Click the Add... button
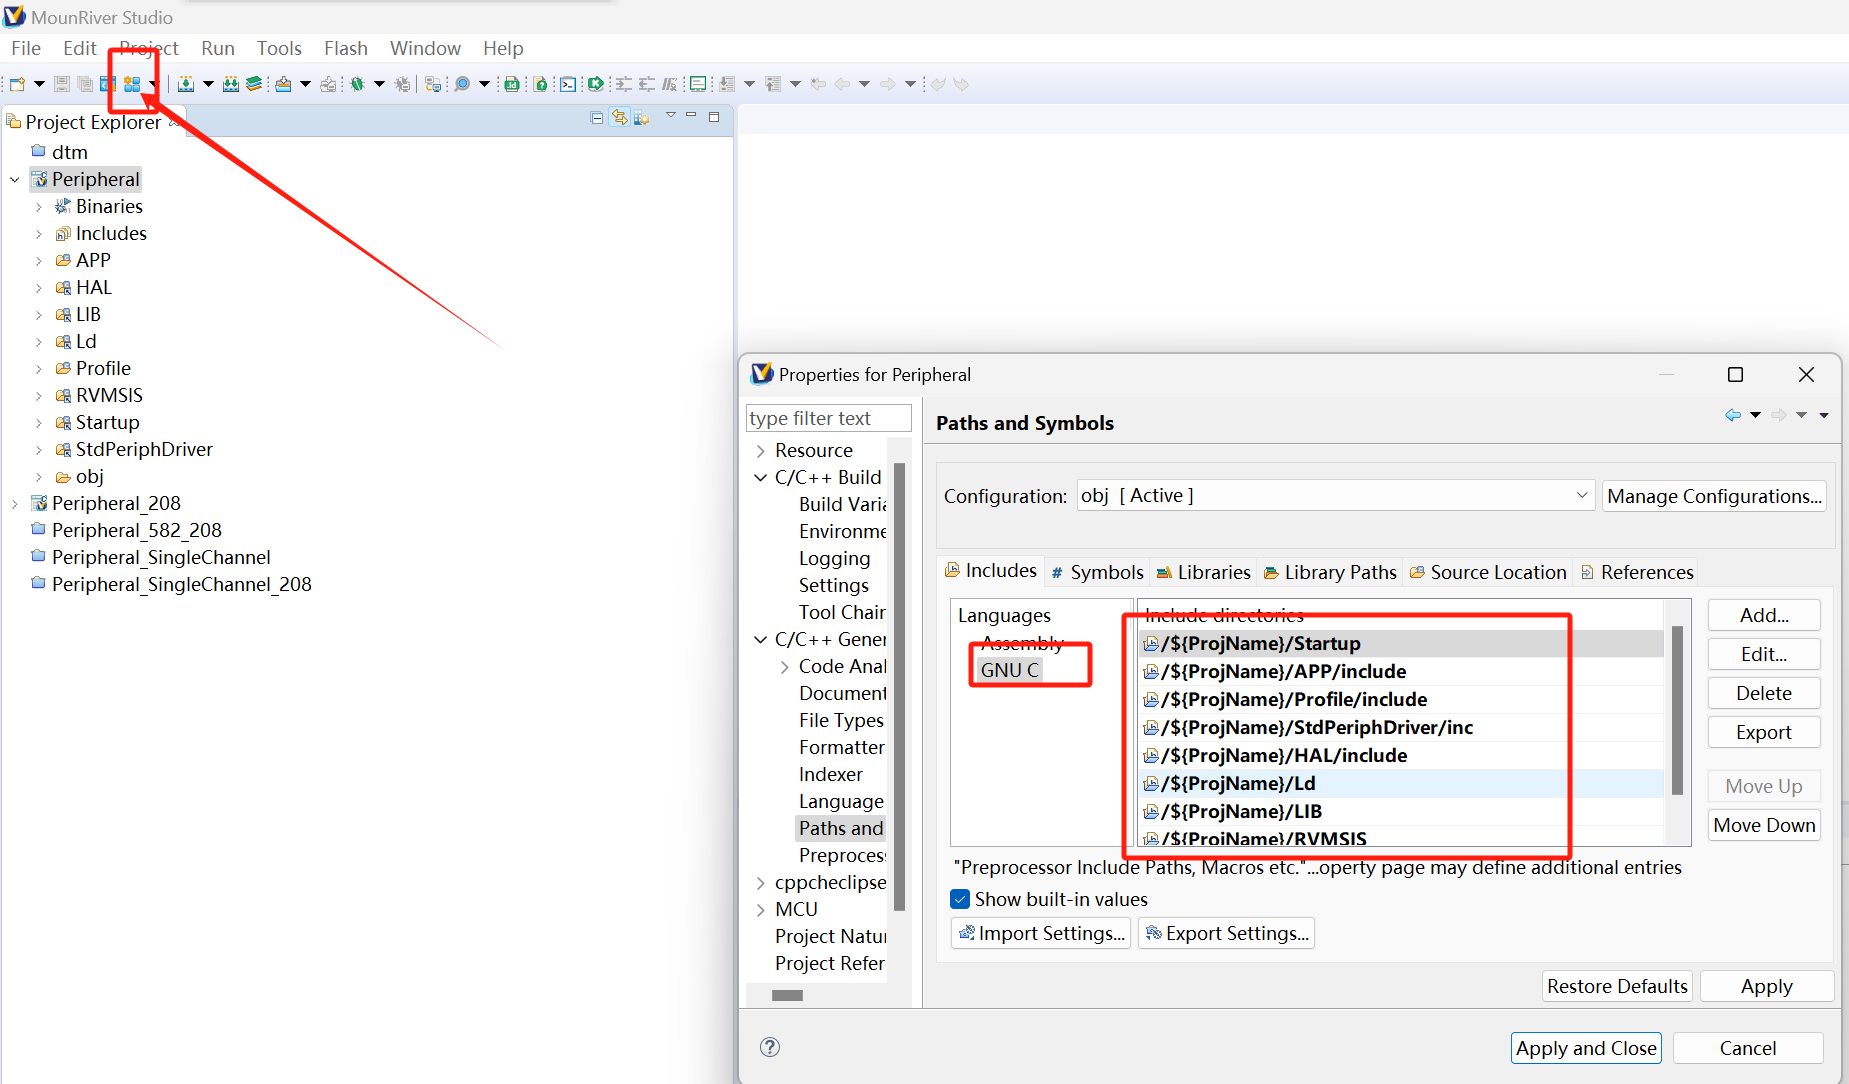 click(x=1764, y=615)
